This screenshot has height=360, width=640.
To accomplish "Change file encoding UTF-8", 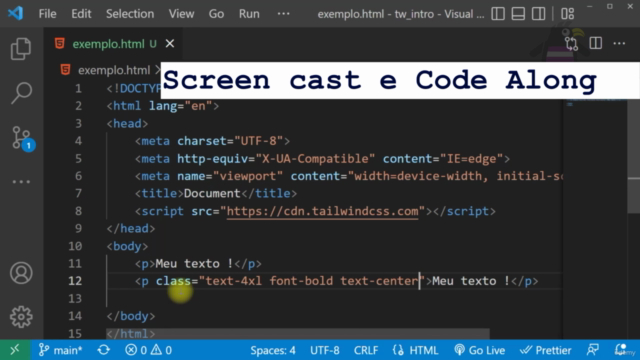I will point(324,350).
